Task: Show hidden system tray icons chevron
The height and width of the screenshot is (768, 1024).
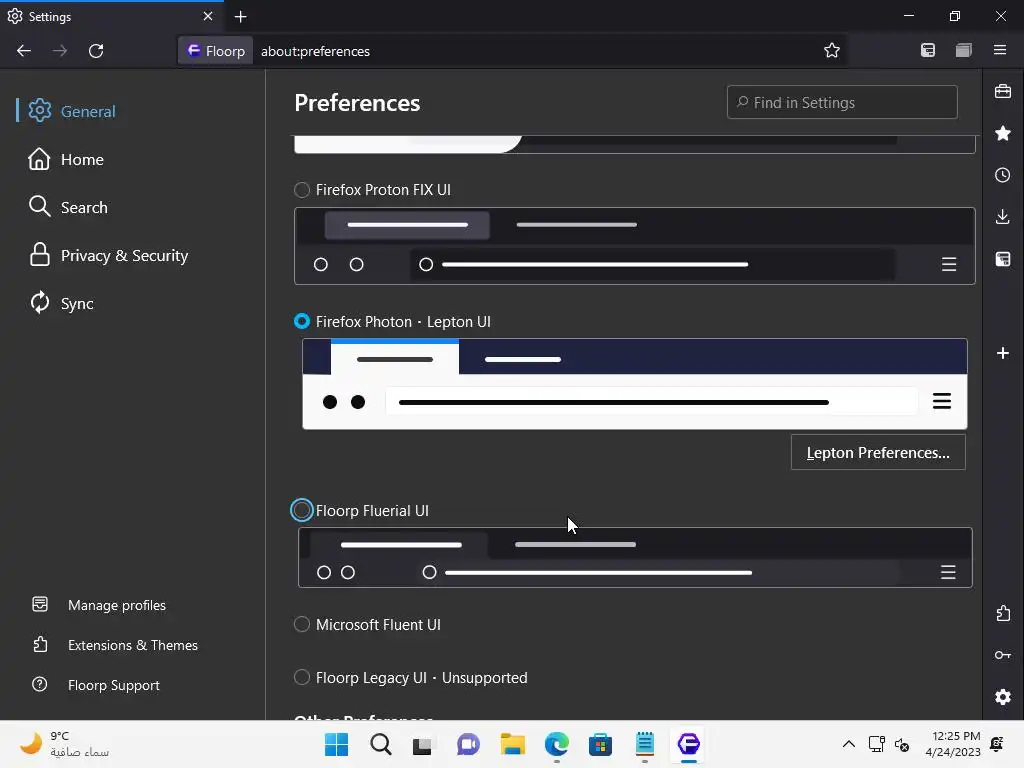Action: (848, 744)
